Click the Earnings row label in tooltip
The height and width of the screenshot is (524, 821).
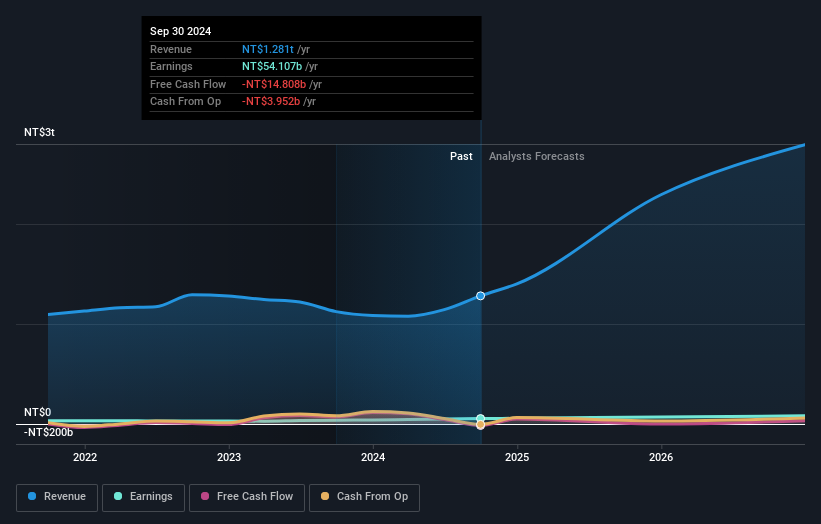(x=171, y=66)
